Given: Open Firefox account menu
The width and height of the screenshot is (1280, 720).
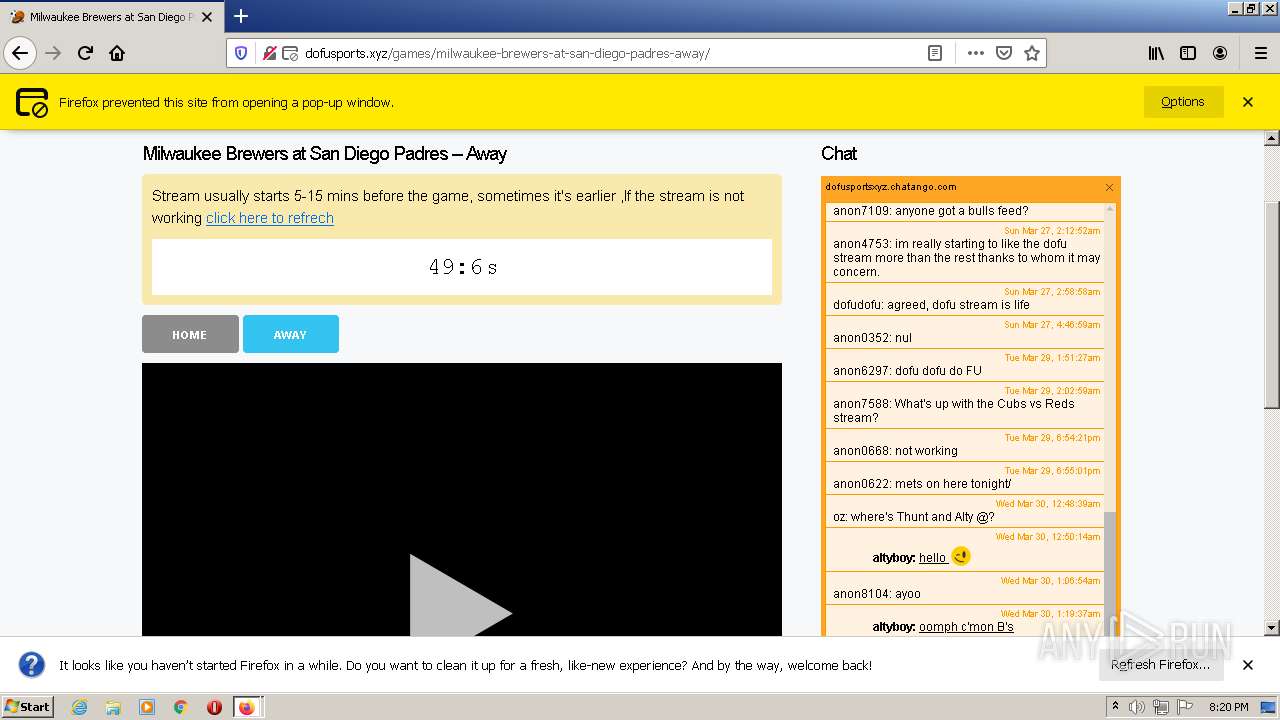Looking at the screenshot, I should (x=1220, y=53).
